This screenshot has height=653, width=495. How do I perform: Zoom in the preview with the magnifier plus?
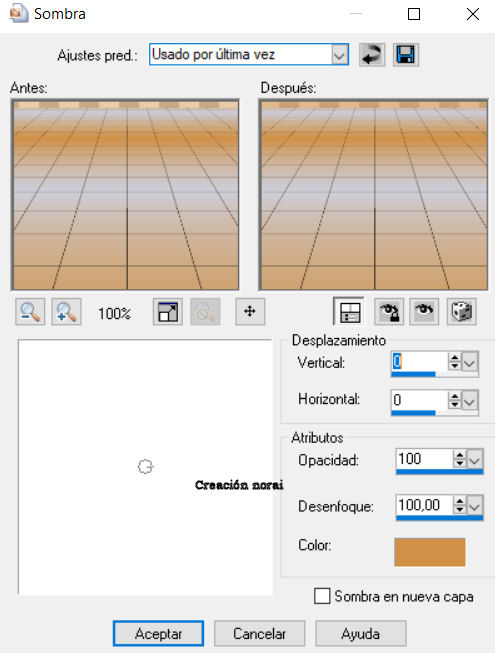coord(66,312)
